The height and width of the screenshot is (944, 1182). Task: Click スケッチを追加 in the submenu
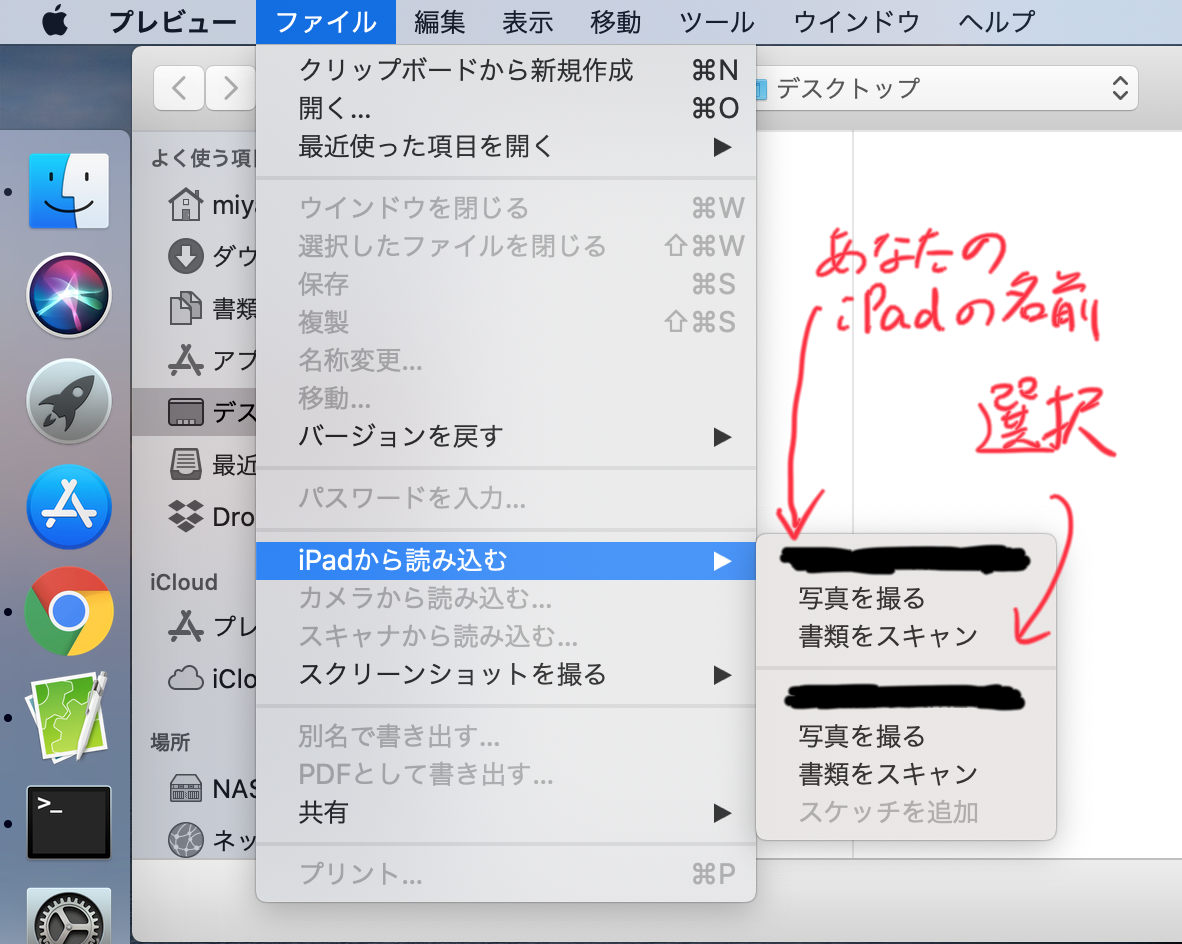[x=906, y=811]
